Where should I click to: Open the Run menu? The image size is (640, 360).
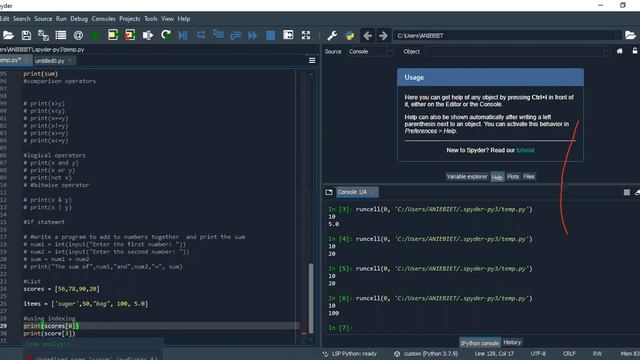click(x=61, y=19)
